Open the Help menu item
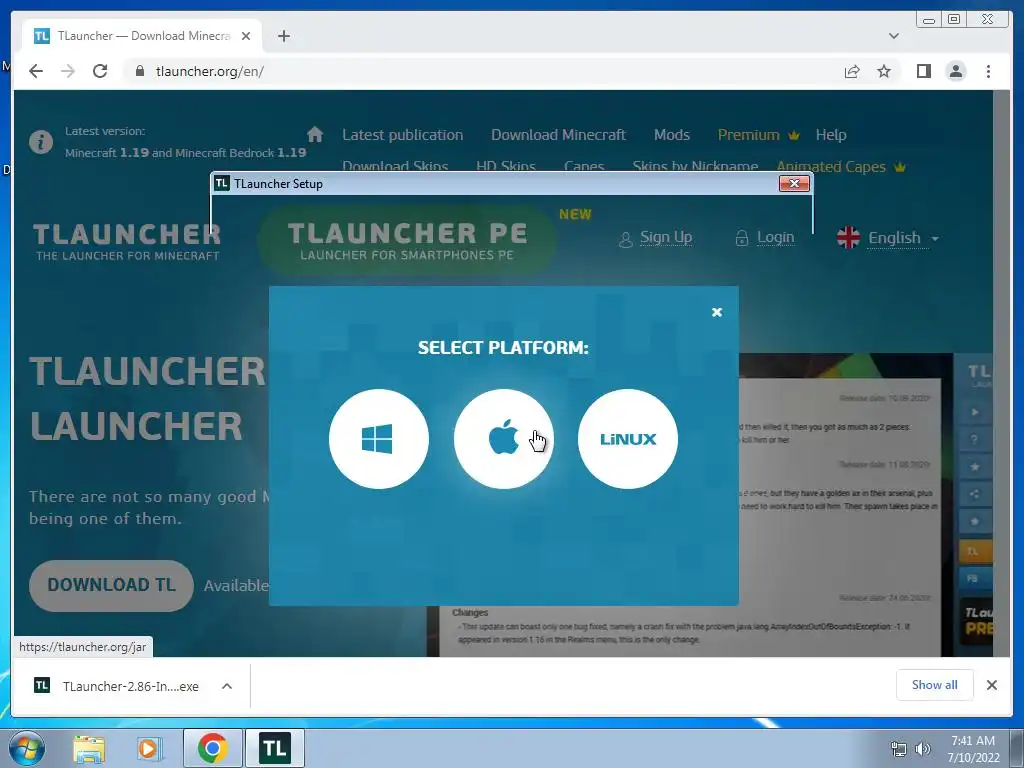Screen dimensions: 1024x768 click(831, 135)
